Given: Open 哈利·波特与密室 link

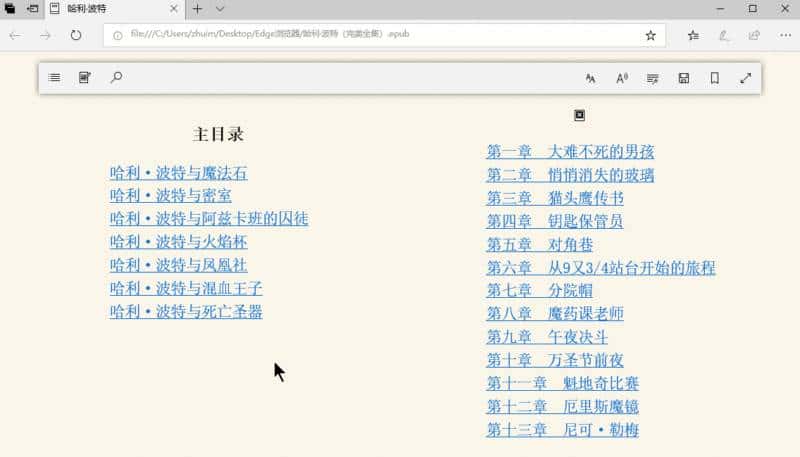Looking at the screenshot, I should pyautogui.click(x=171, y=196).
